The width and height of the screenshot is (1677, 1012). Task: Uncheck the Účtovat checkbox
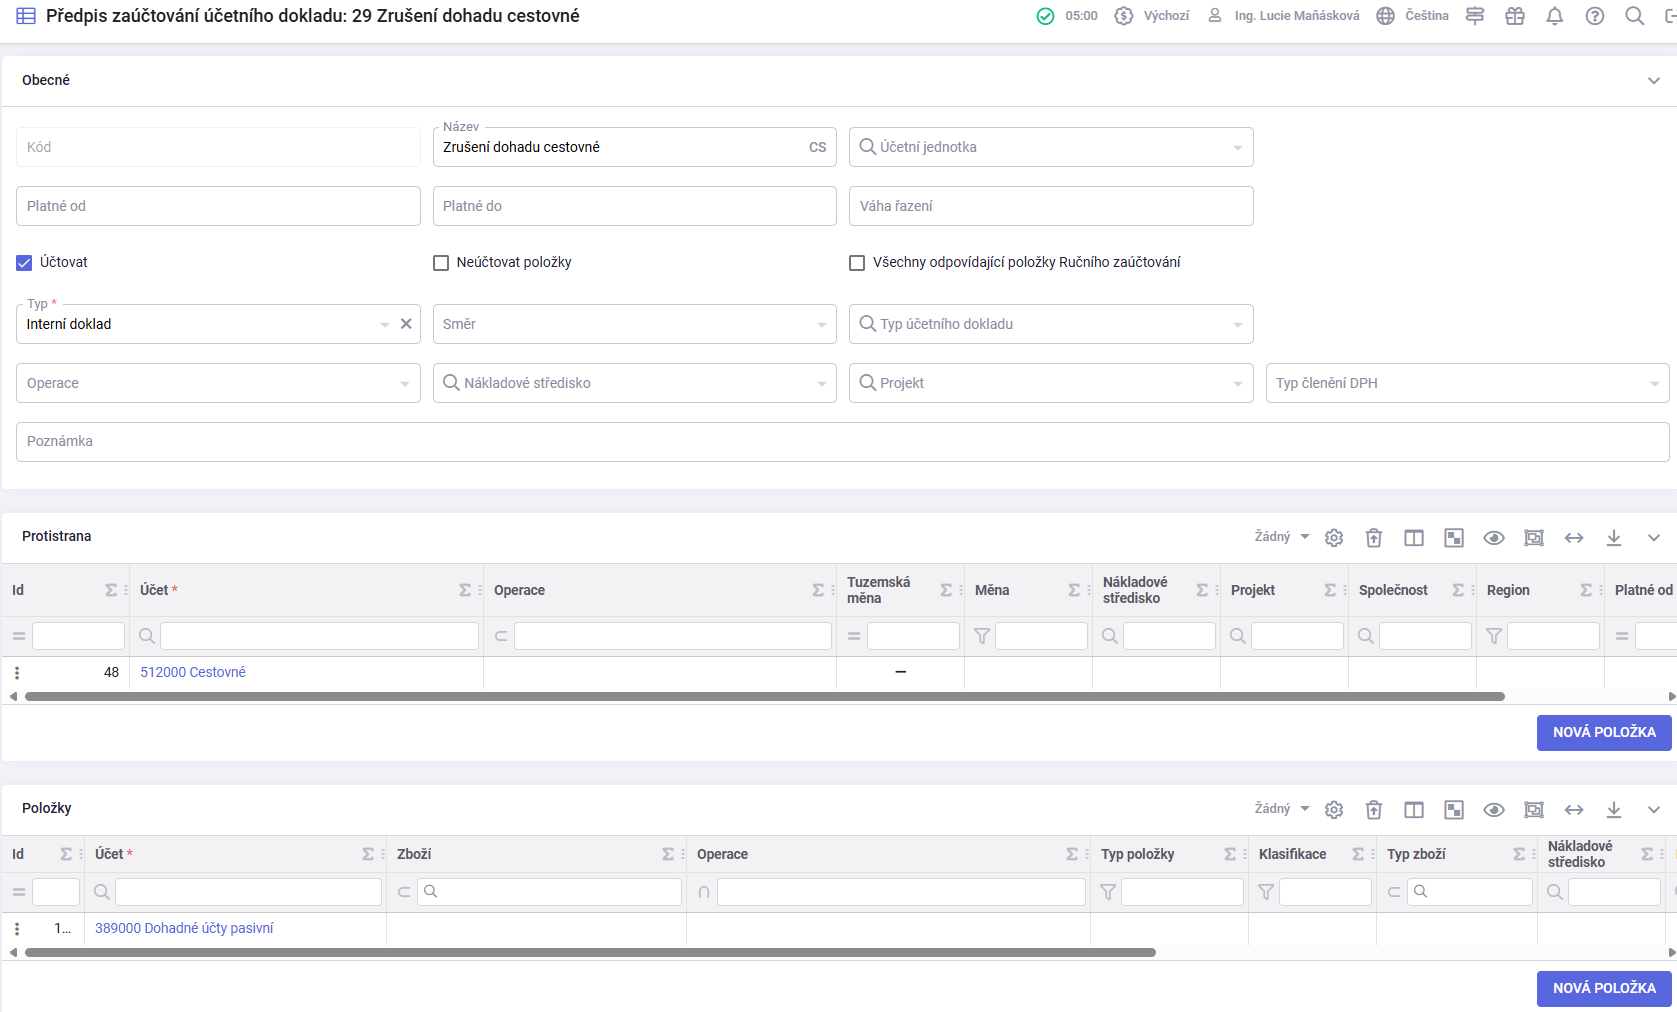tap(24, 263)
